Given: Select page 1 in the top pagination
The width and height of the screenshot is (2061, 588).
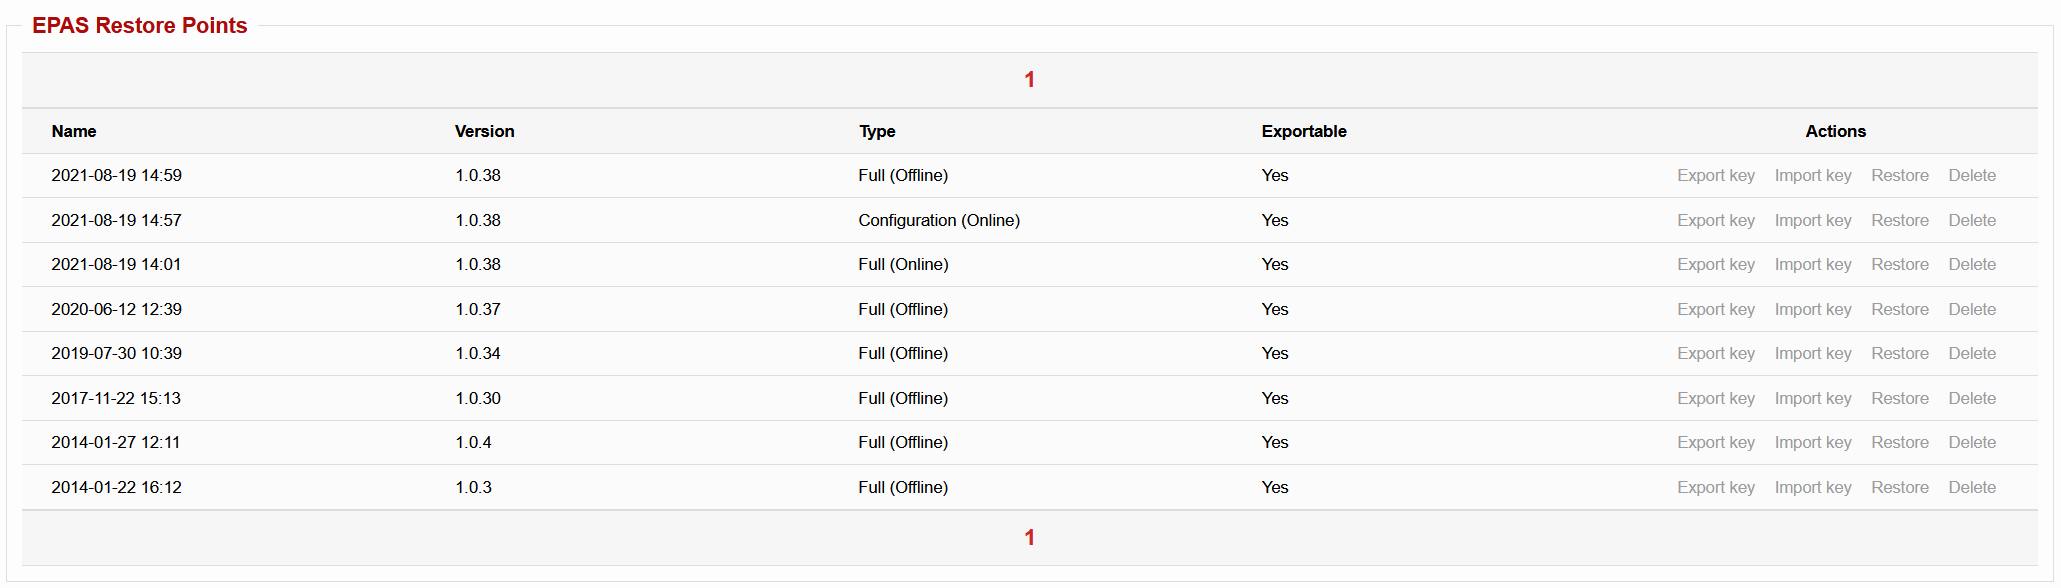Looking at the screenshot, I should pos(1029,79).
